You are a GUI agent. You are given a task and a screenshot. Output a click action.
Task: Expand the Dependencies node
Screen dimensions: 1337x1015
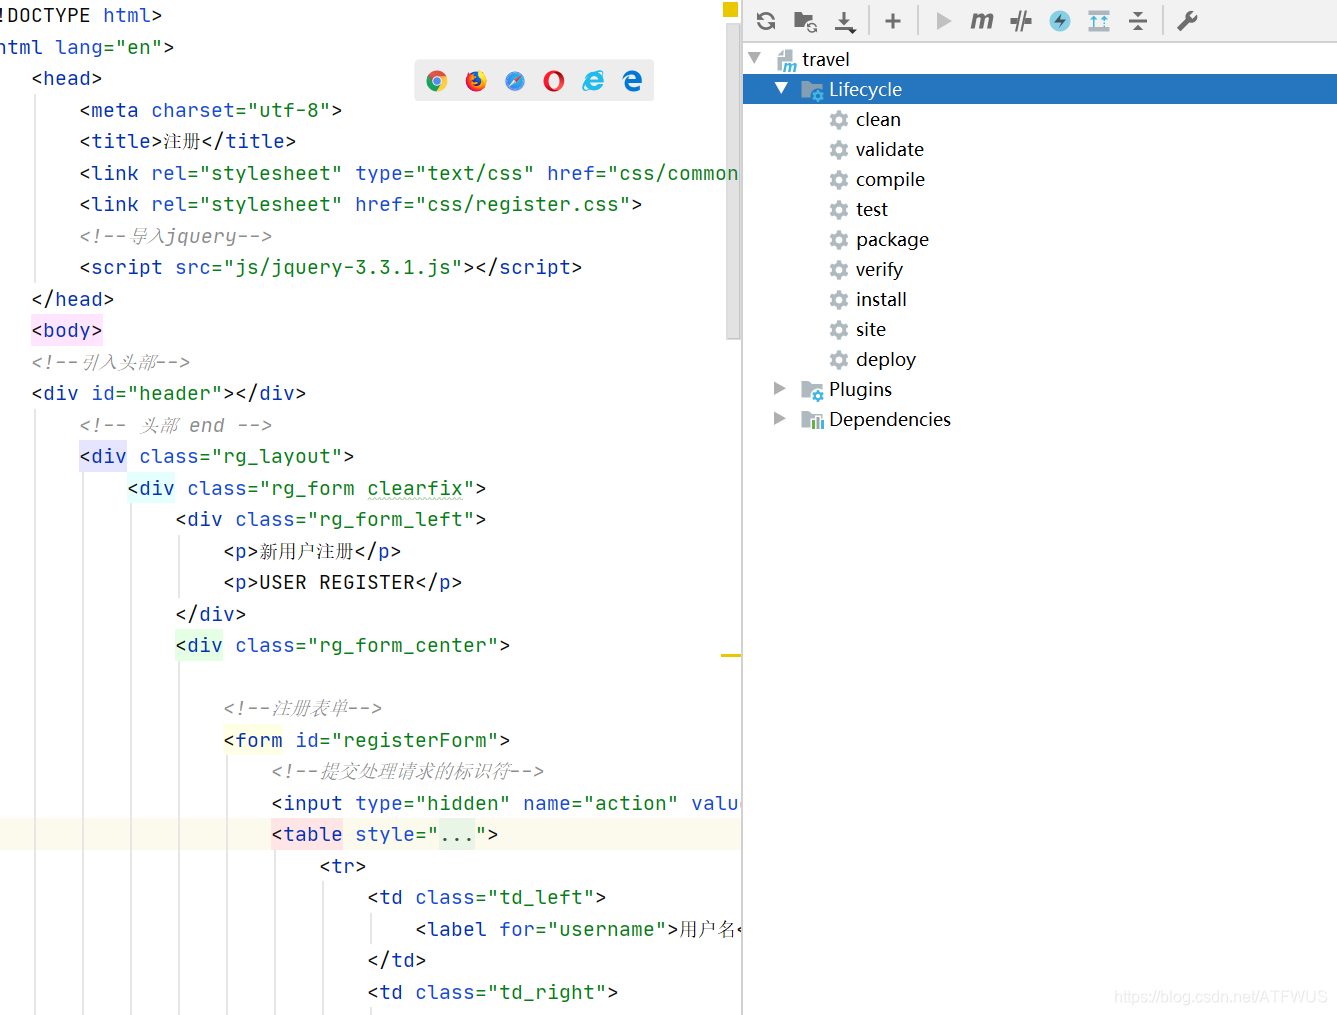click(780, 418)
